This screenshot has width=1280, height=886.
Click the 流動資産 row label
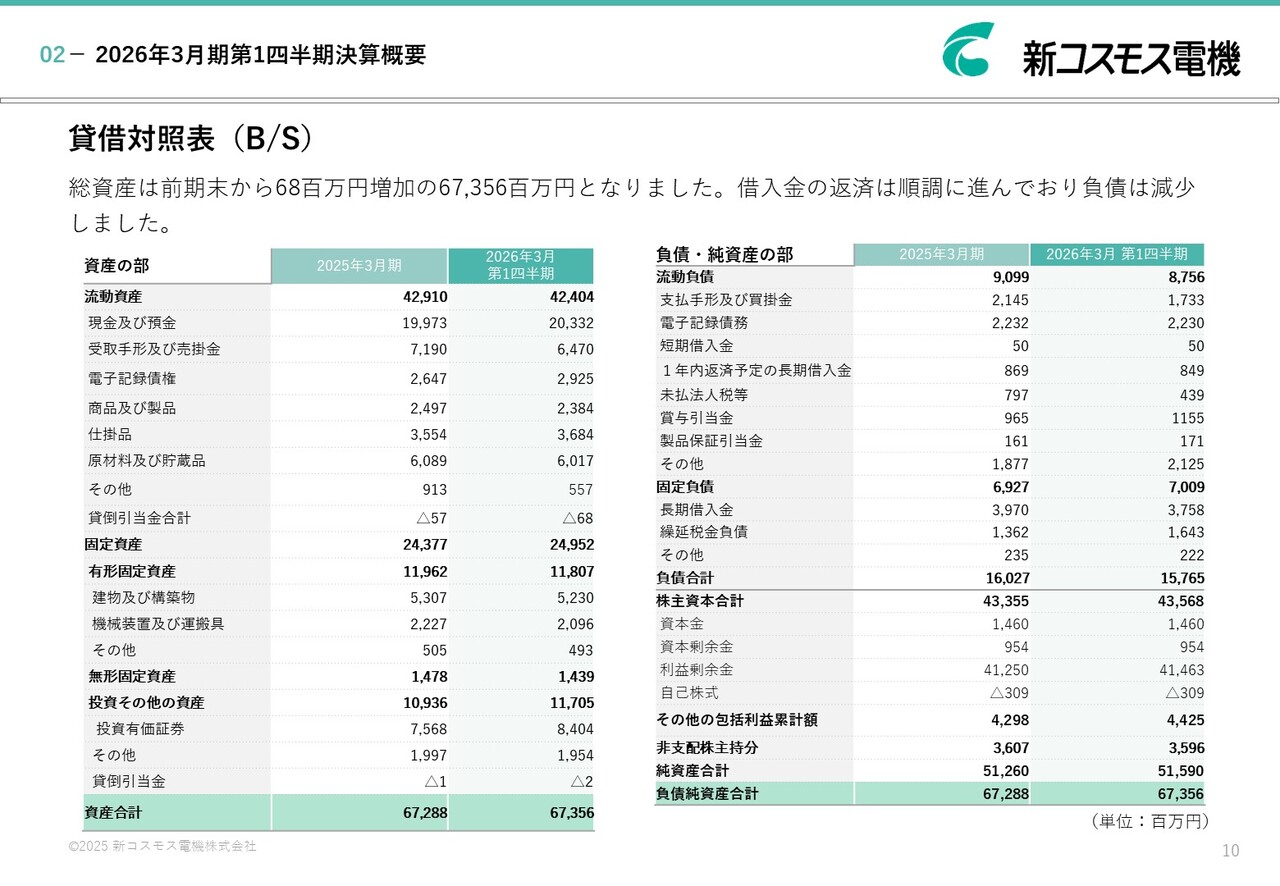tap(113, 297)
